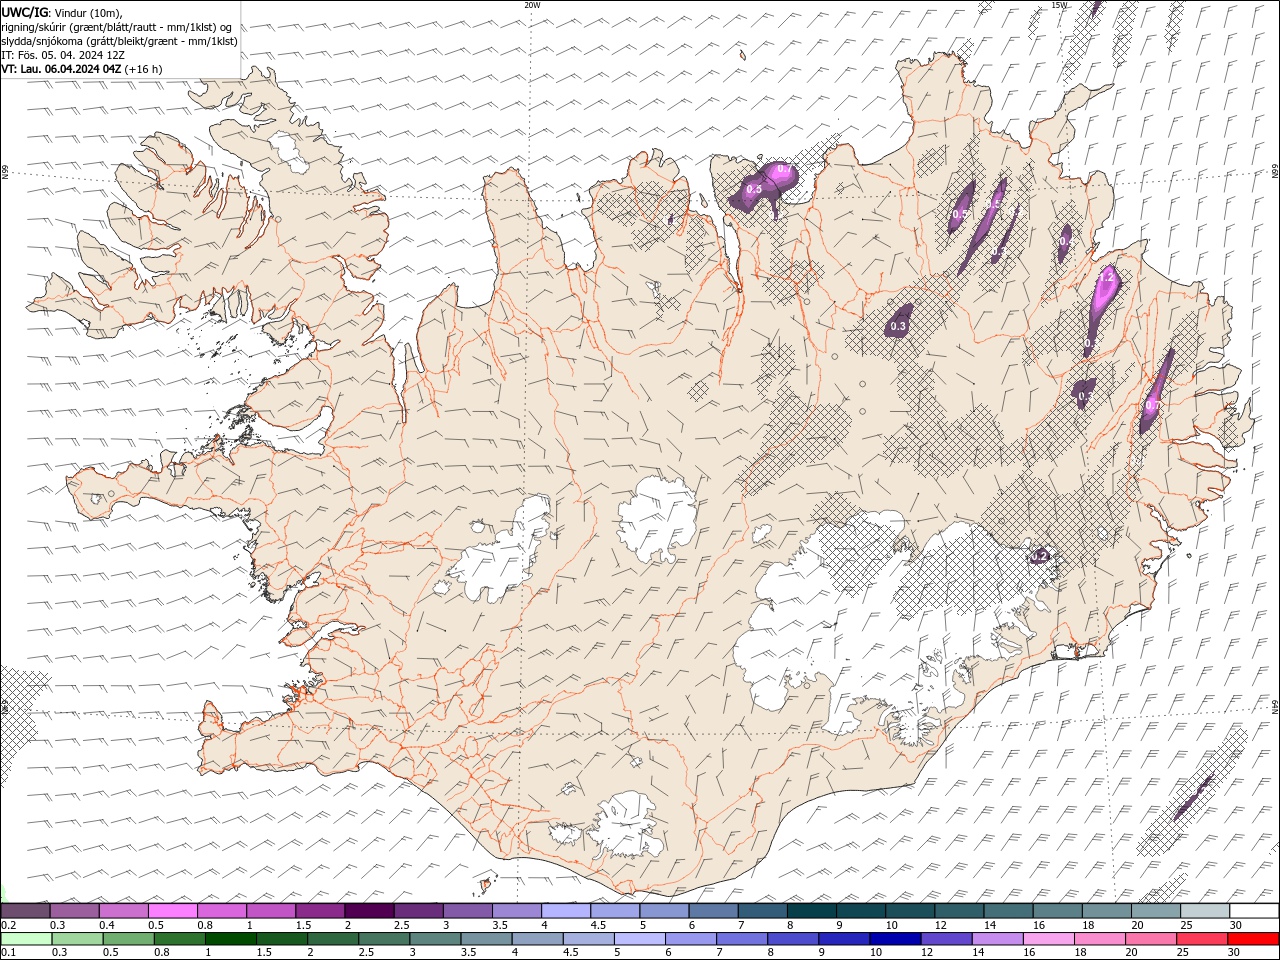
Task: Click the 0.2 swatch in the upper snow legend
Action: (x=25, y=911)
